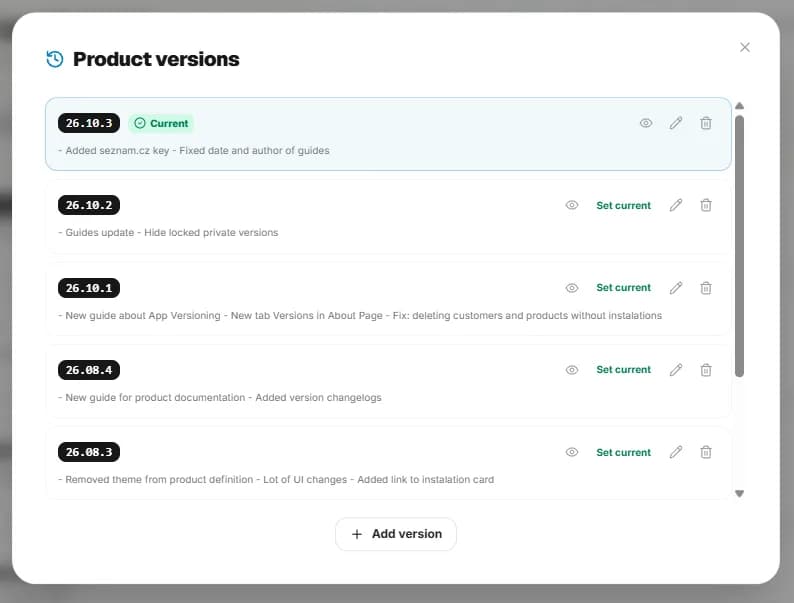Select the 26.10.1 version tag
The height and width of the screenshot is (603, 794).
[x=89, y=288]
